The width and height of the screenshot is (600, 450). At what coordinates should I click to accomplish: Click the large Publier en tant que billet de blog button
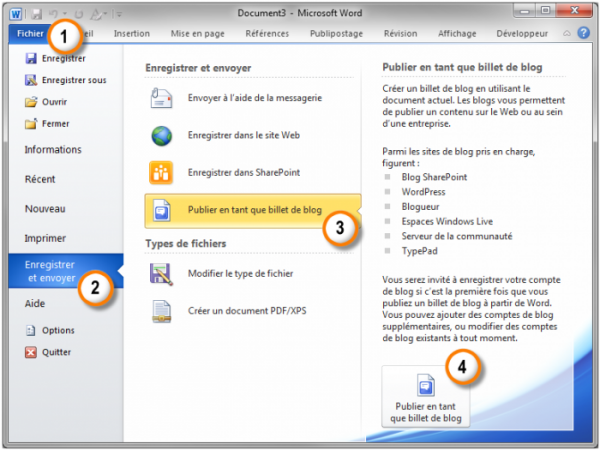[x=426, y=396]
